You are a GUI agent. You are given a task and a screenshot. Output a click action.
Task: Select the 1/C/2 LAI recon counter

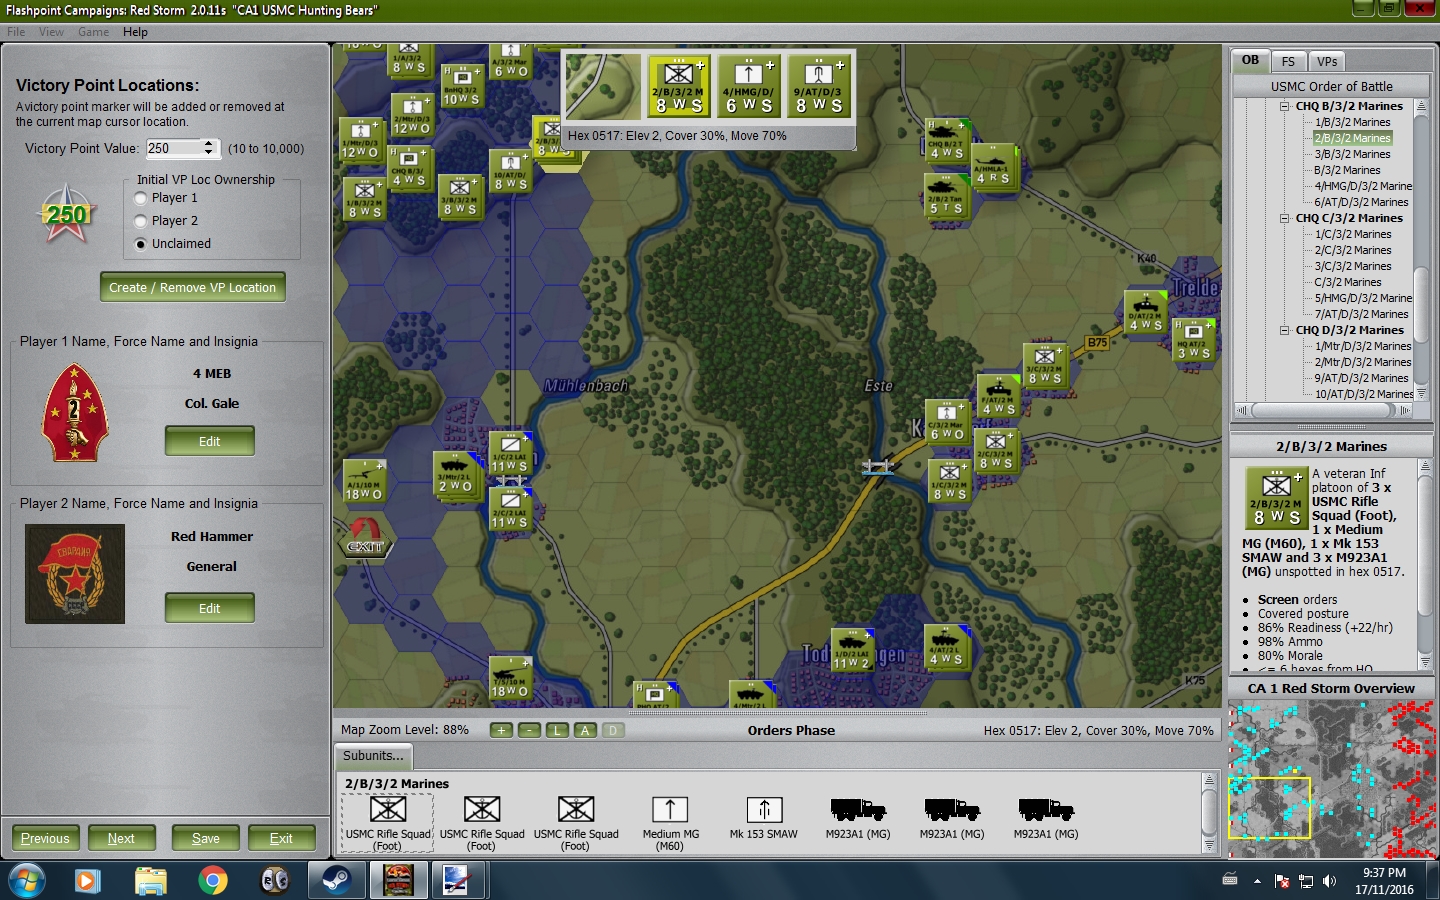pos(509,453)
